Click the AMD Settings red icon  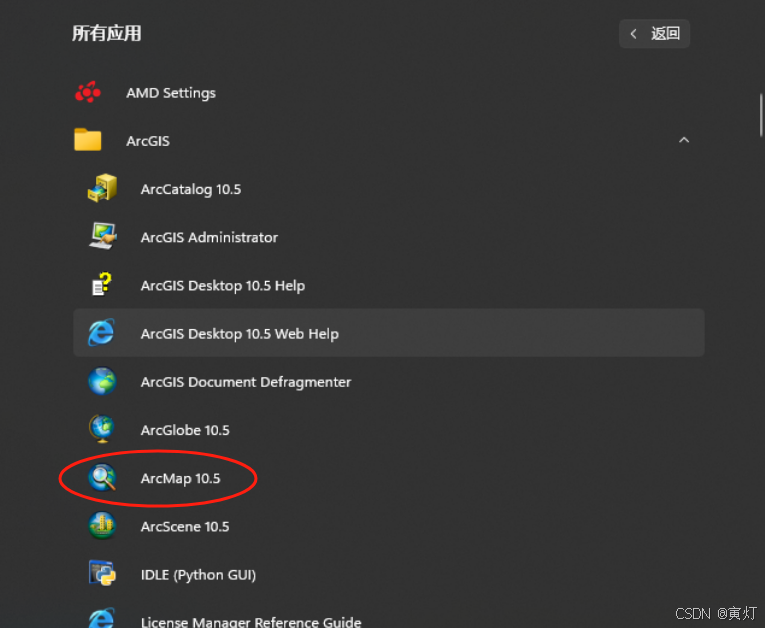click(88, 92)
